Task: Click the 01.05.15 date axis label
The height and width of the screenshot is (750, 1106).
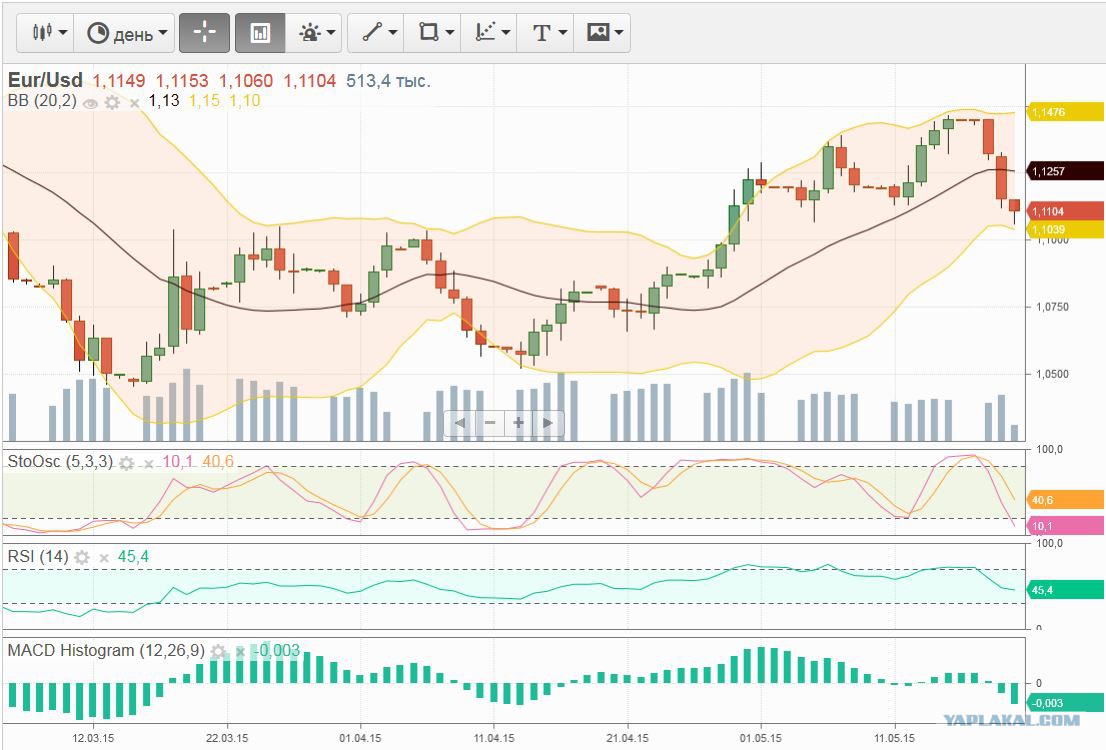Action: click(761, 738)
